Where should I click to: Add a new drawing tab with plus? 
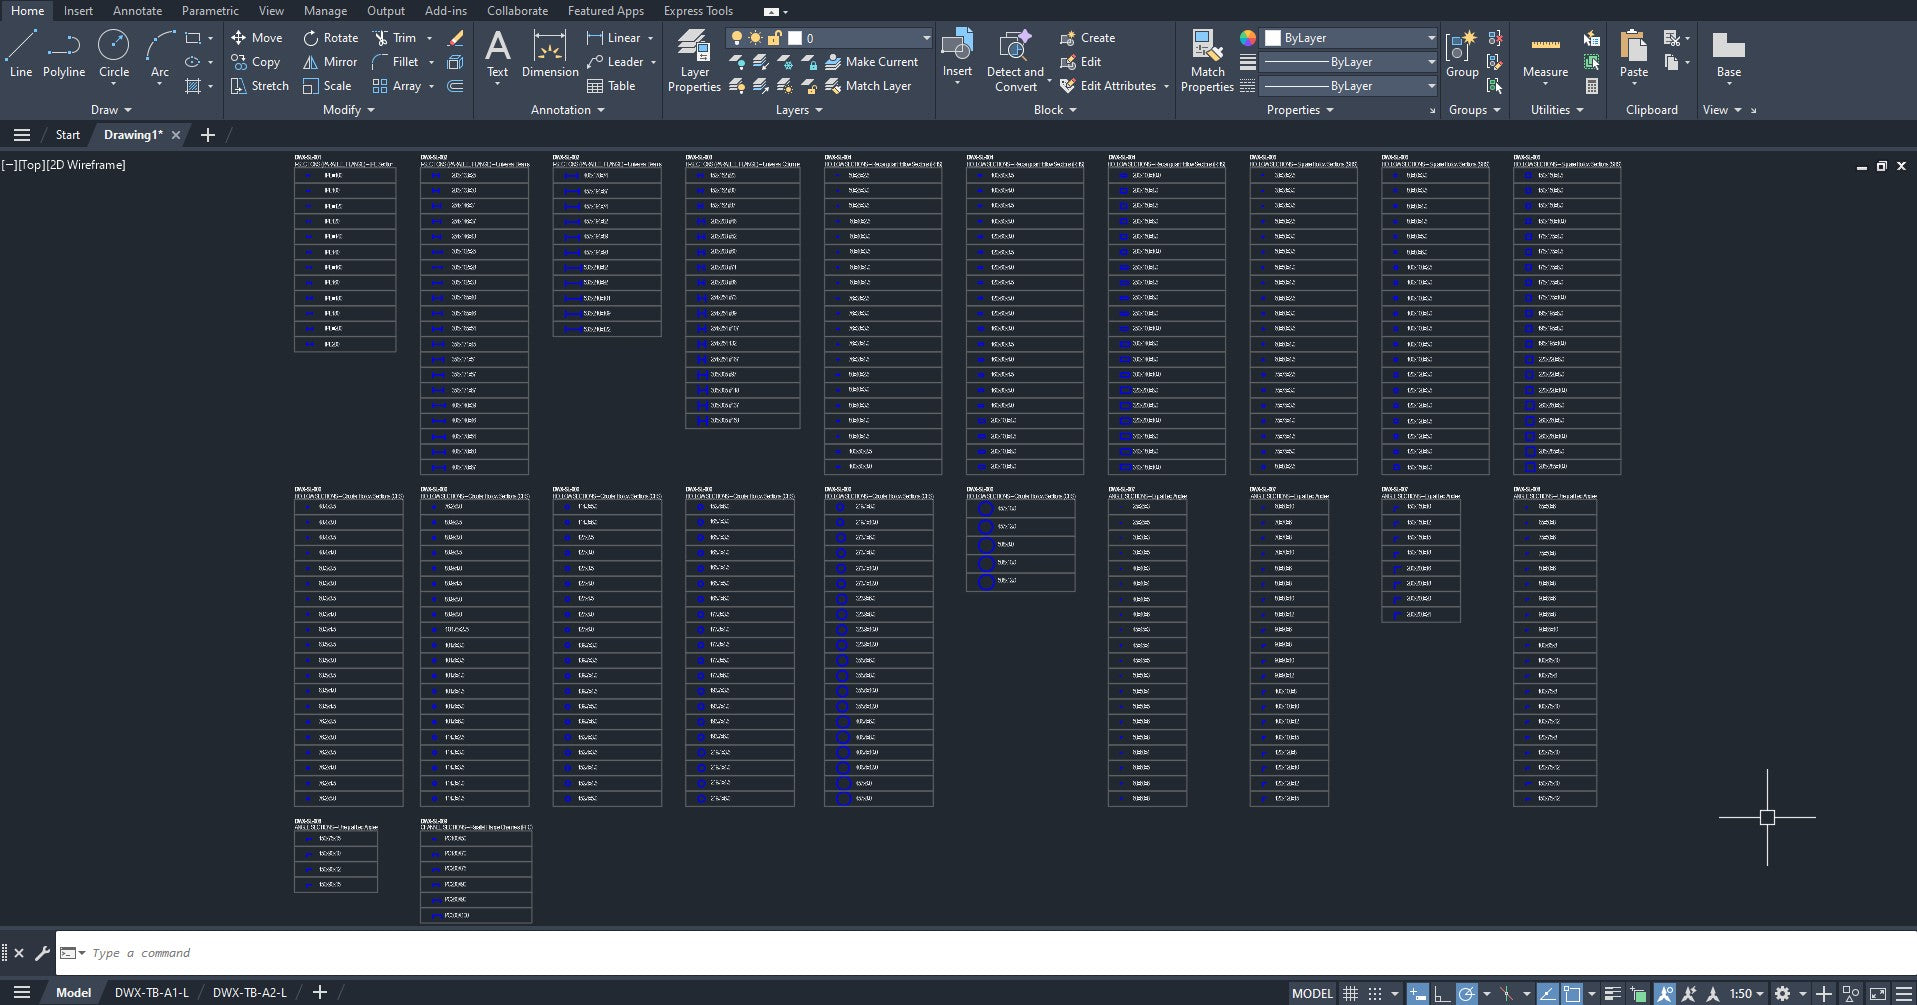coord(208,135)
